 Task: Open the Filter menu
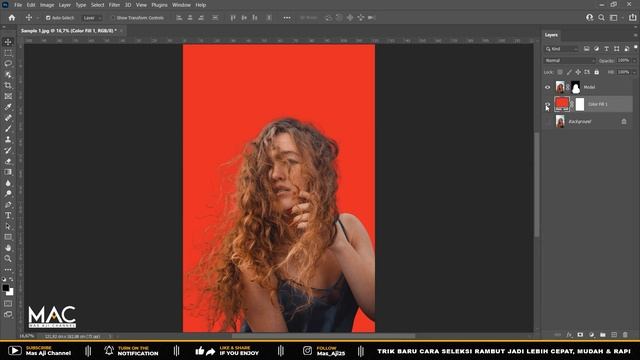(114, 5)
